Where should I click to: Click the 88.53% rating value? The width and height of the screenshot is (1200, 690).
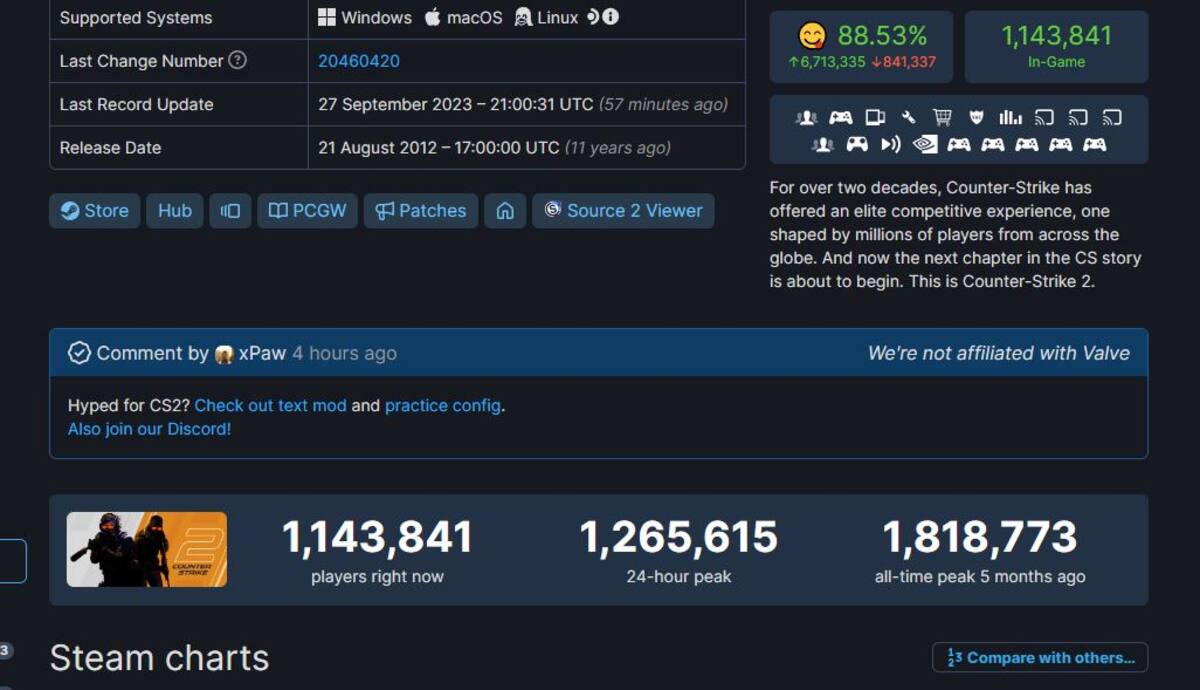point(883,36)
